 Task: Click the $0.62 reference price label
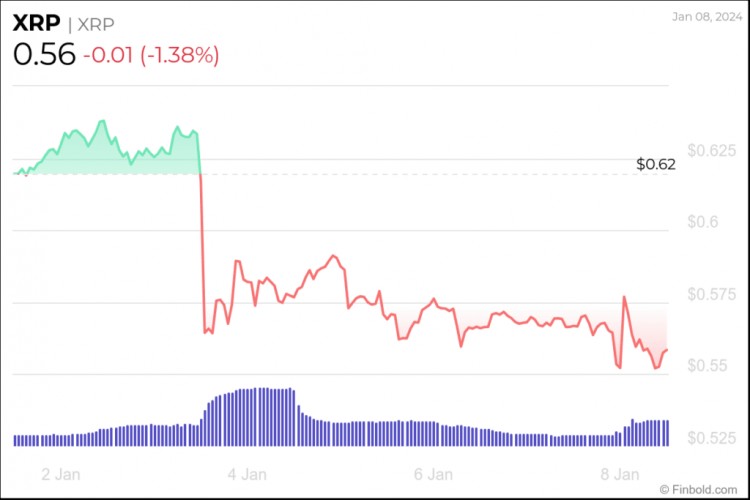(656, 165)
